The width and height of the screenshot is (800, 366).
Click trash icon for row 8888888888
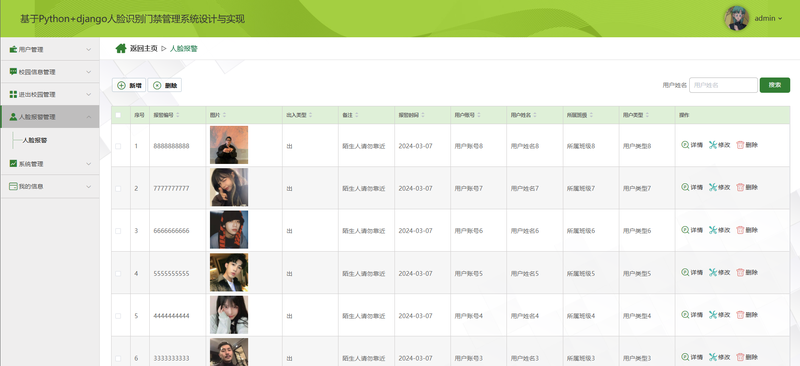tap(740, 145)
